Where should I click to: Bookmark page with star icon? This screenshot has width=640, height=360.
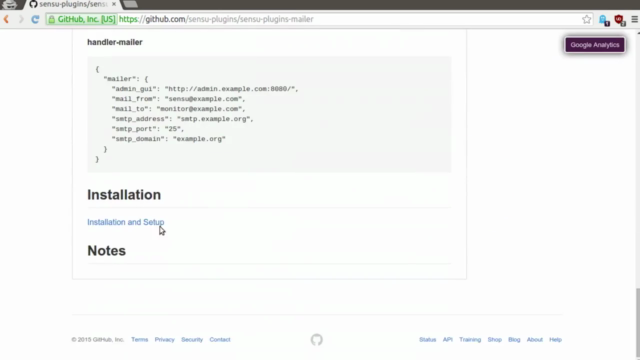pyautogui.click(x=587, y=19)
